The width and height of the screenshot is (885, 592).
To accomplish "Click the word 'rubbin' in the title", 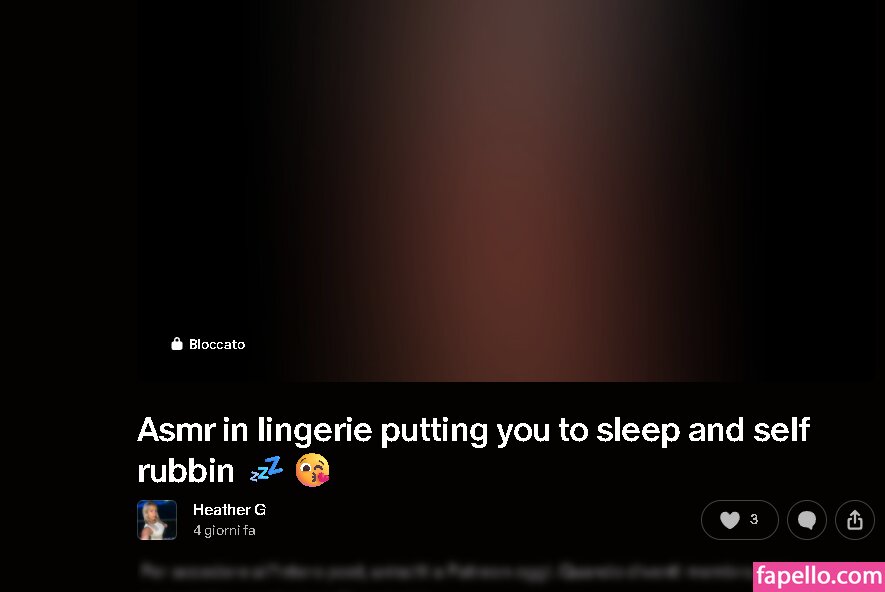I will coord(186,471).
